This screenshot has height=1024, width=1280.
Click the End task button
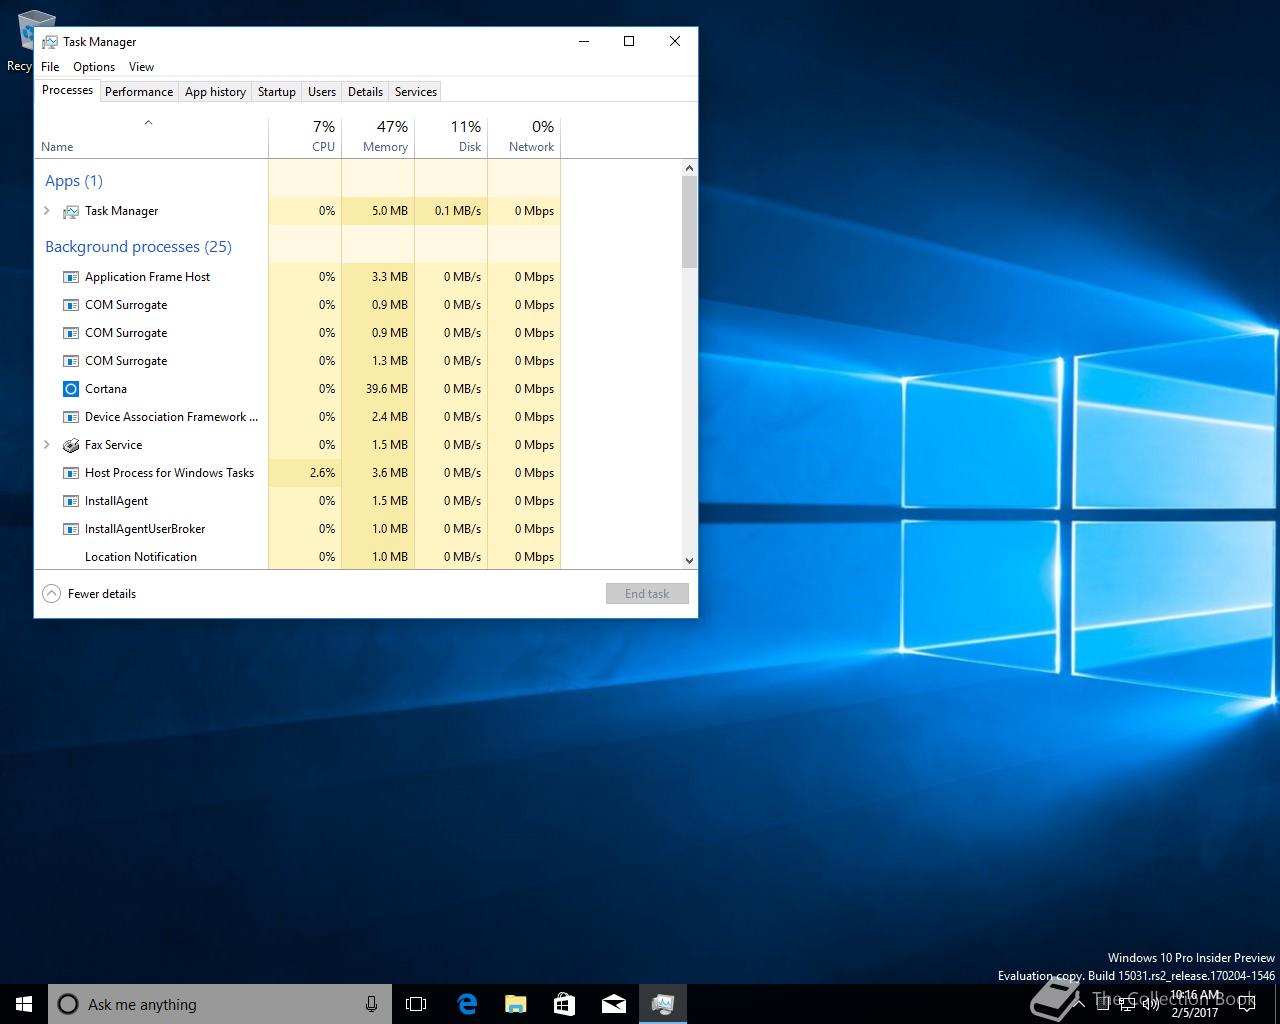(647, 594)
